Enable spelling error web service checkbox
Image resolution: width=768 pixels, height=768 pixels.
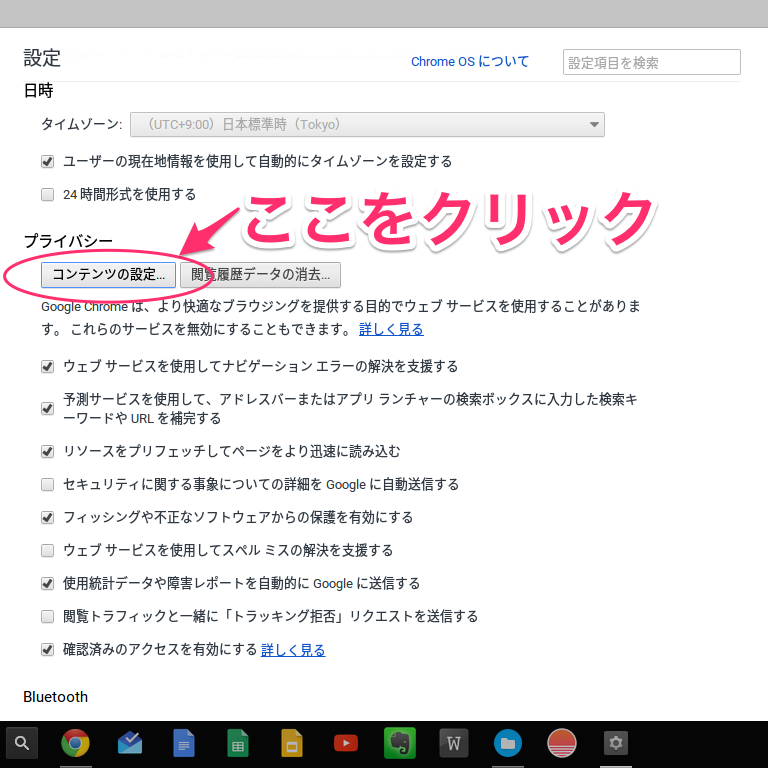(x=48, y=551)
